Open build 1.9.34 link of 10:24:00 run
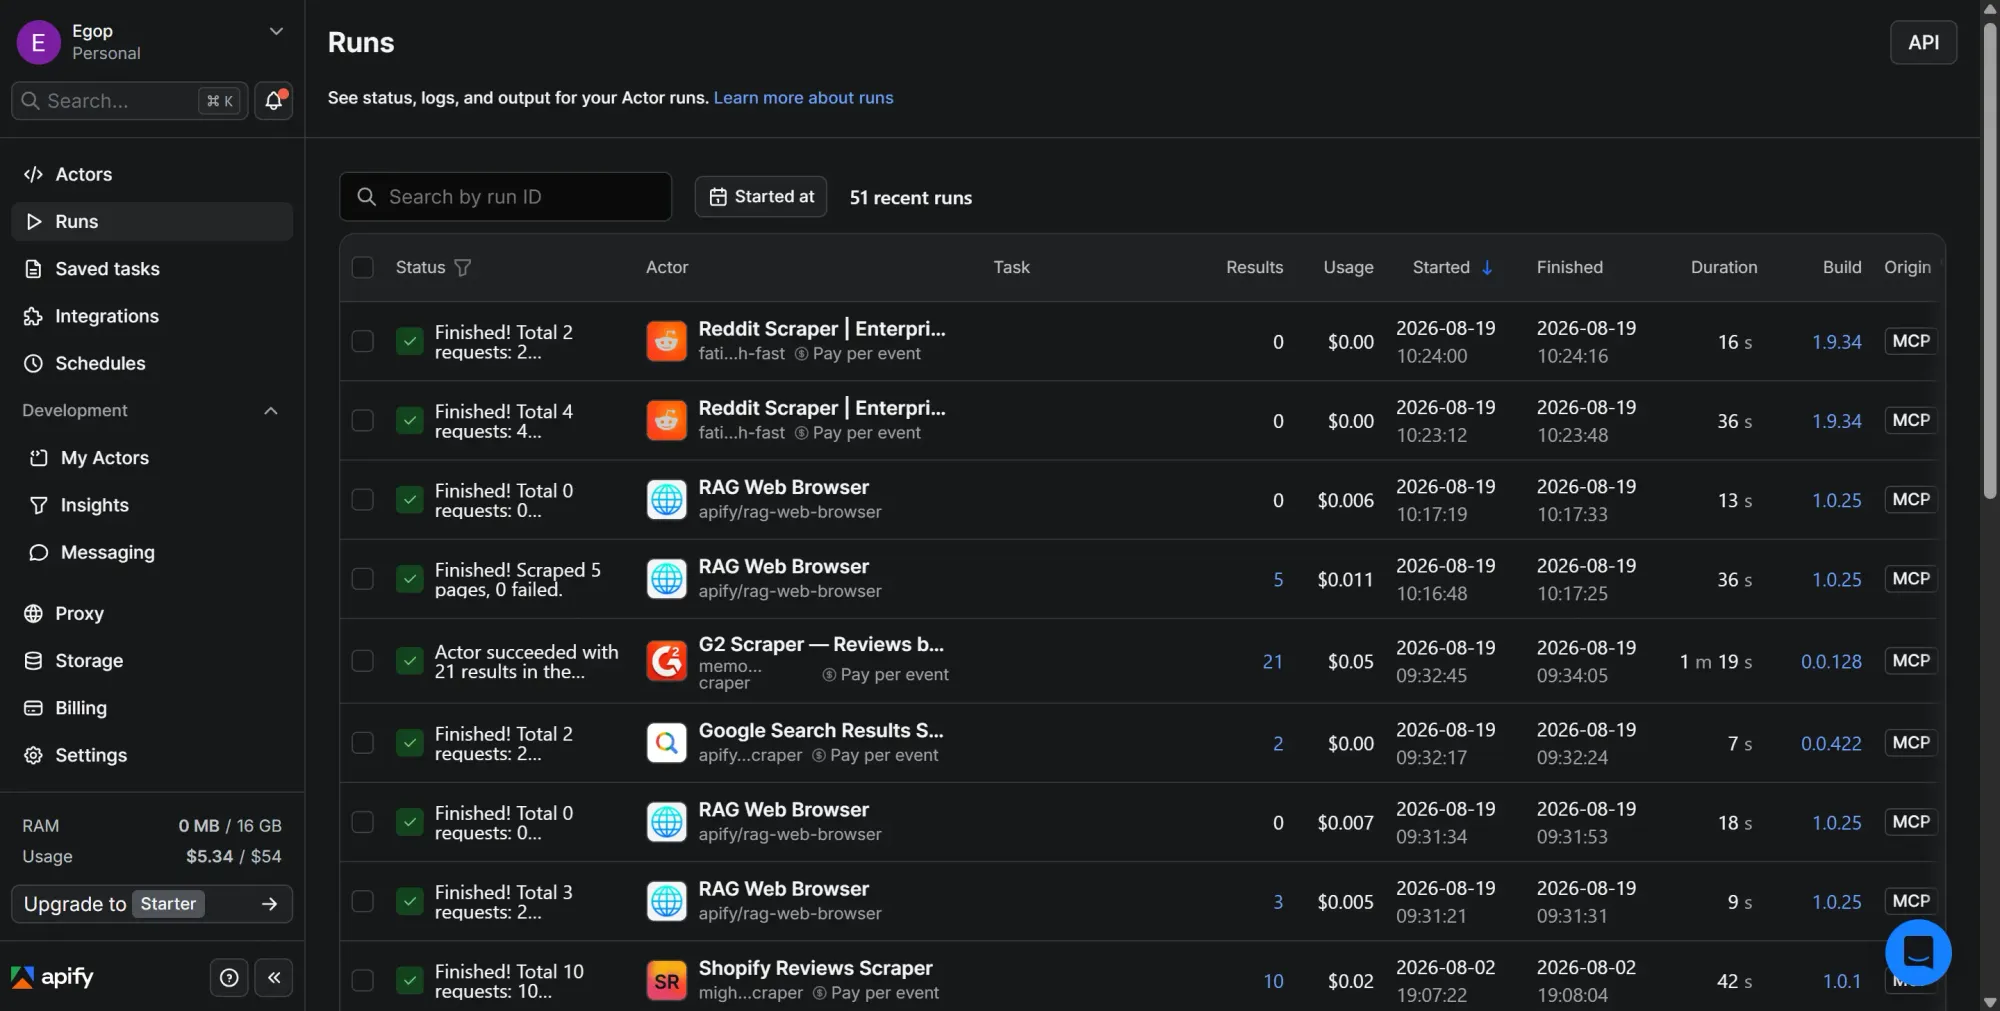The width and height of the screenshot is (2000, 1011). coord(1836,341)
